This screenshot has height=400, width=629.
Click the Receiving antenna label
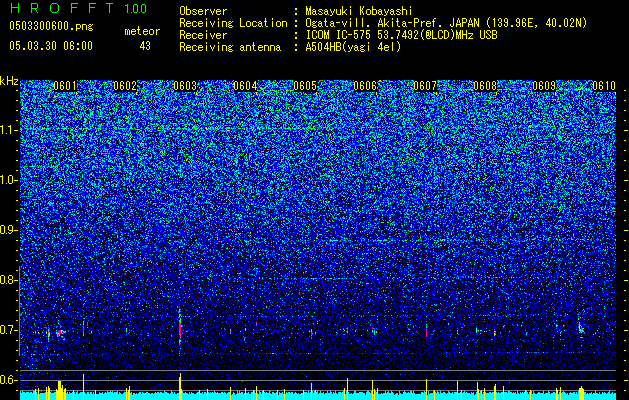click(230, 47)
